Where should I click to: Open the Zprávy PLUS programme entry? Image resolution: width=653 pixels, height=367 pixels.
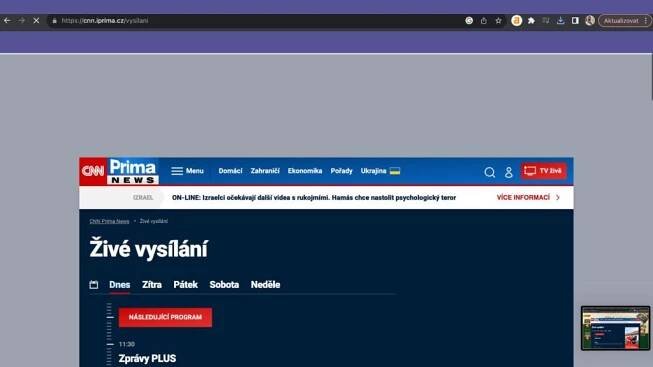(147, 358)
